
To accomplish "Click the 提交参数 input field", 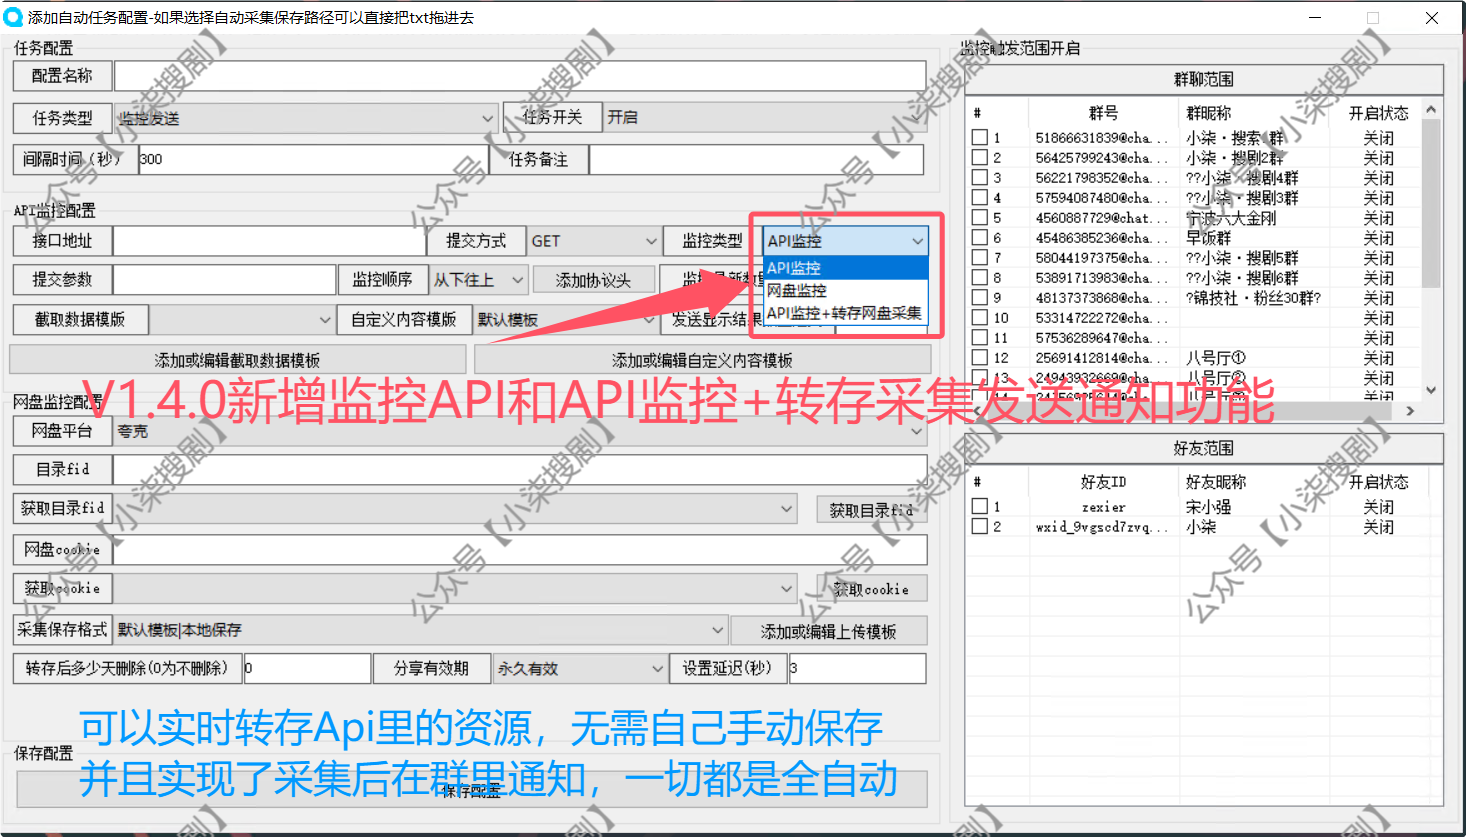I will coord(224,280).
